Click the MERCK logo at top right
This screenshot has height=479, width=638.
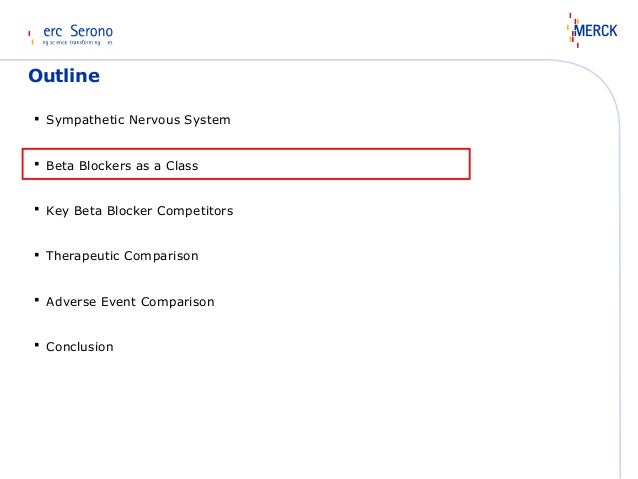pos(592,30)
